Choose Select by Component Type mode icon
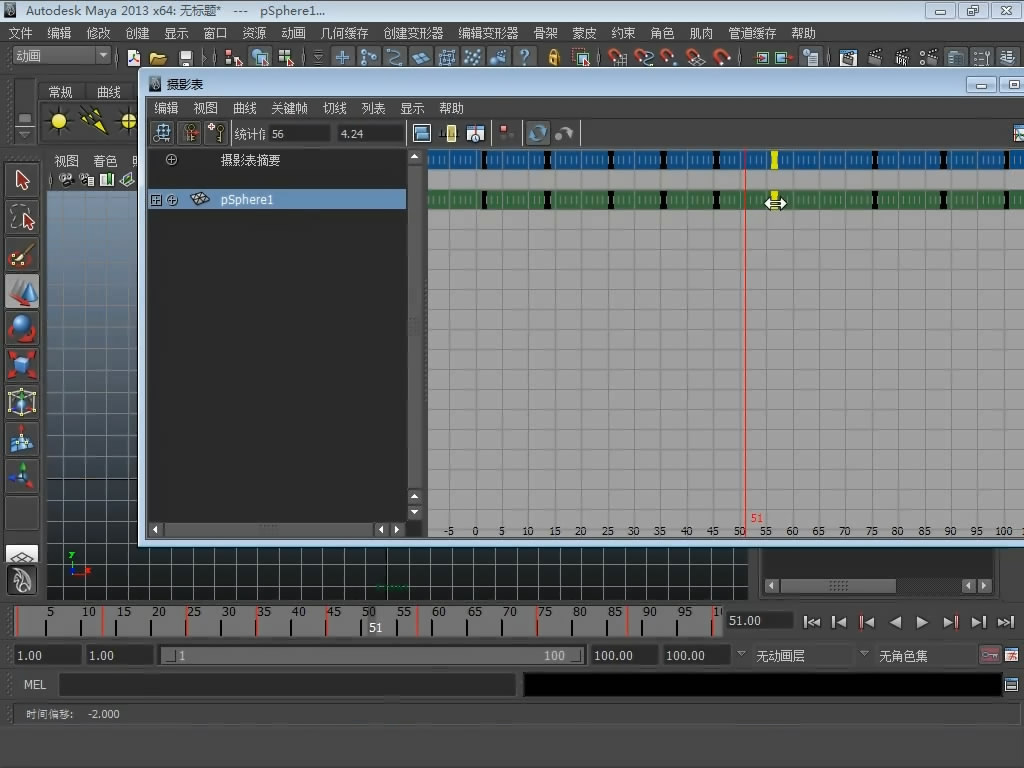 286,57
